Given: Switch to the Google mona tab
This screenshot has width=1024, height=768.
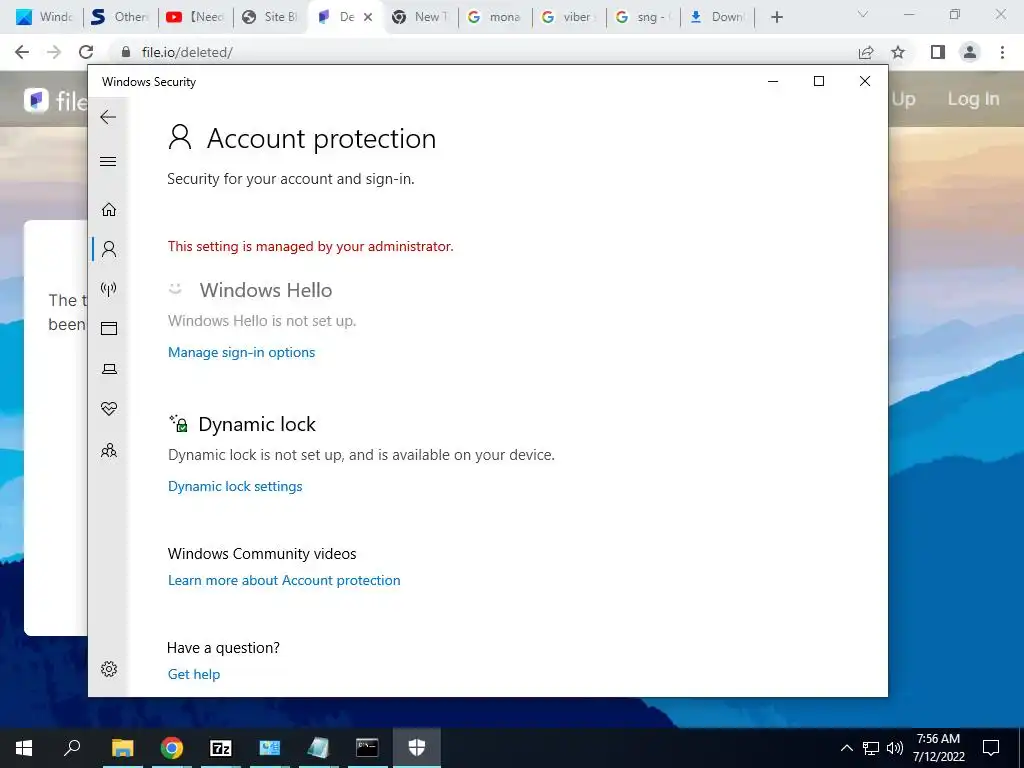Looking at the screenshot, I should point(494,17).
